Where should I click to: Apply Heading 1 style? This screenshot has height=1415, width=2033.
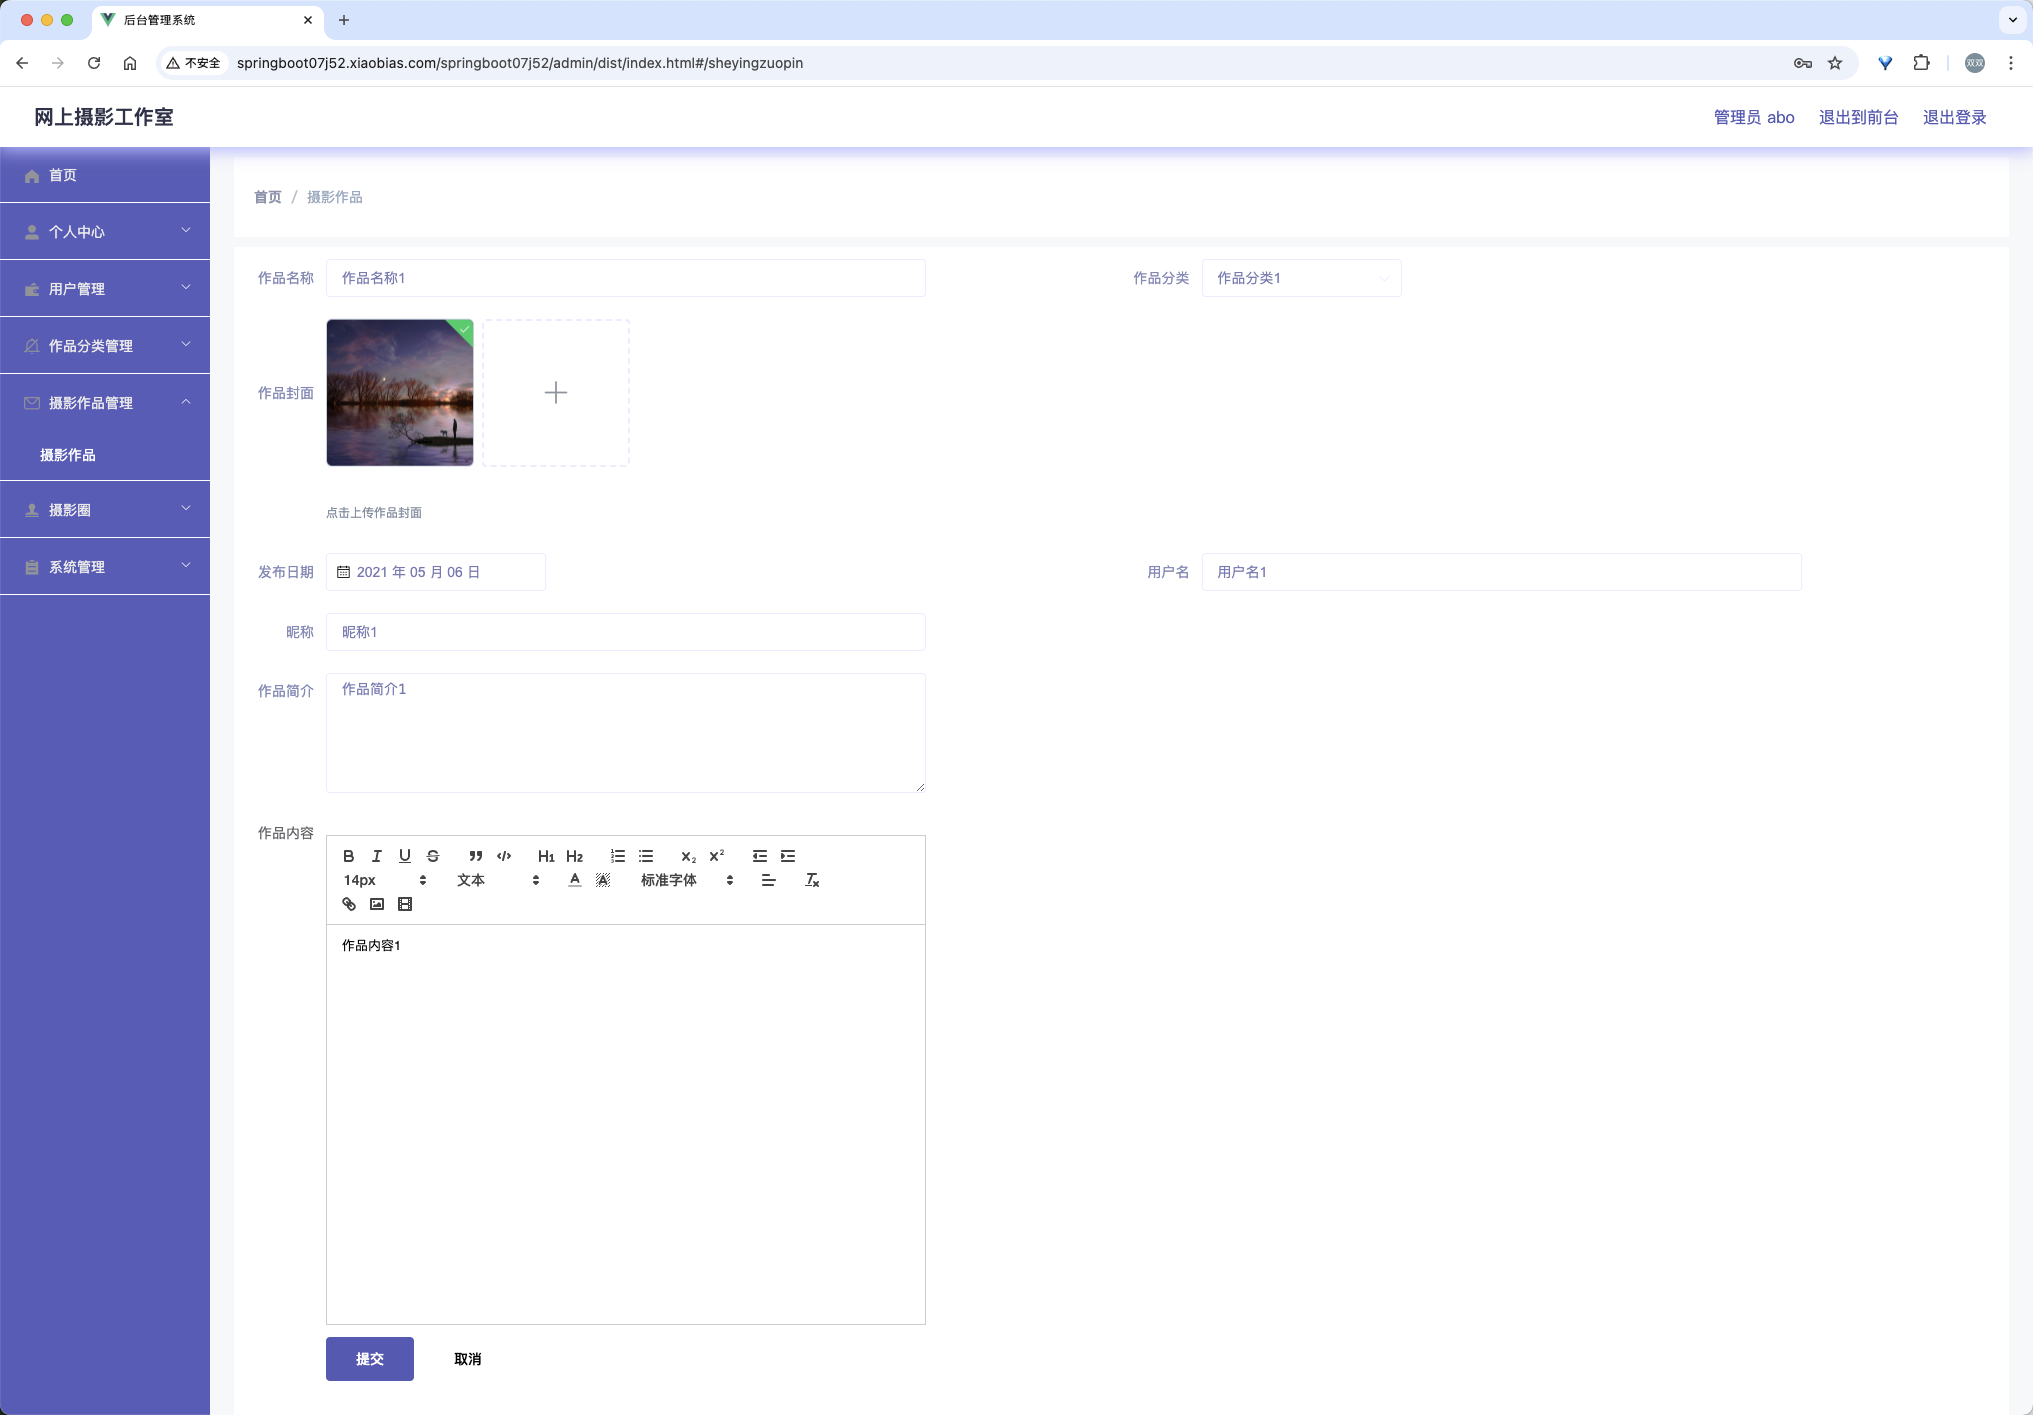point(546,856)
